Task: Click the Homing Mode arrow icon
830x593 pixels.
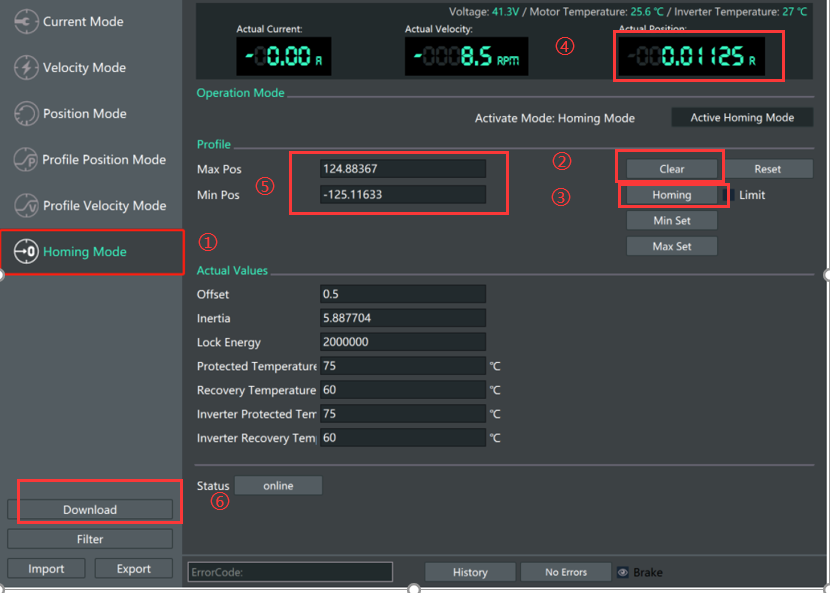Action: pos(26,252)
